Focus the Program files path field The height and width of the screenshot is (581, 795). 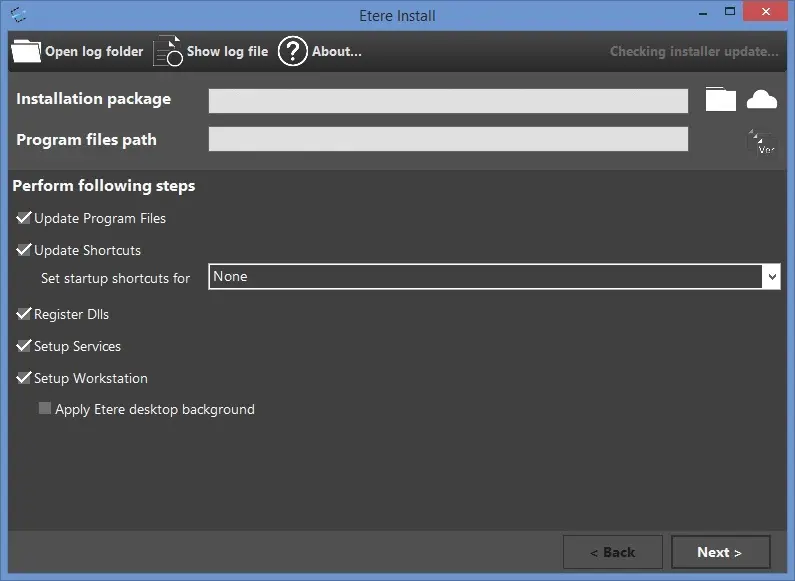coord(448,140)
